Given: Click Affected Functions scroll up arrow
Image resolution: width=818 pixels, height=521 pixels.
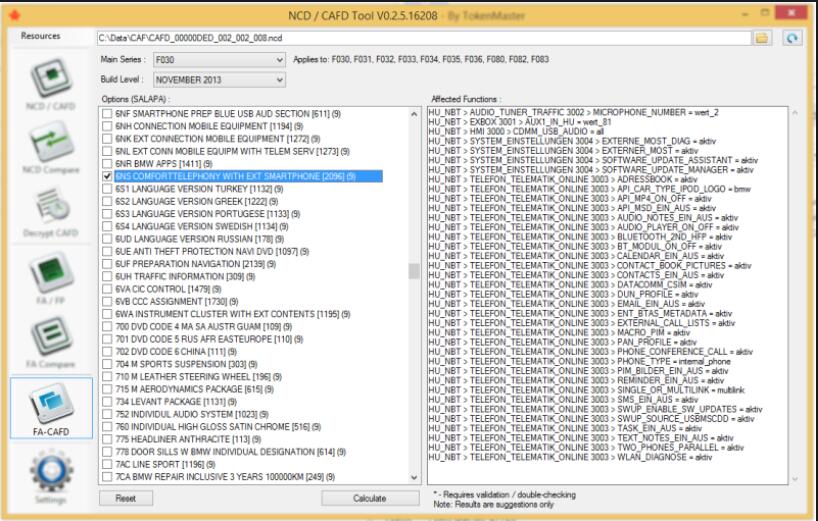Looking at the screenshot, I should coord(795,113).
